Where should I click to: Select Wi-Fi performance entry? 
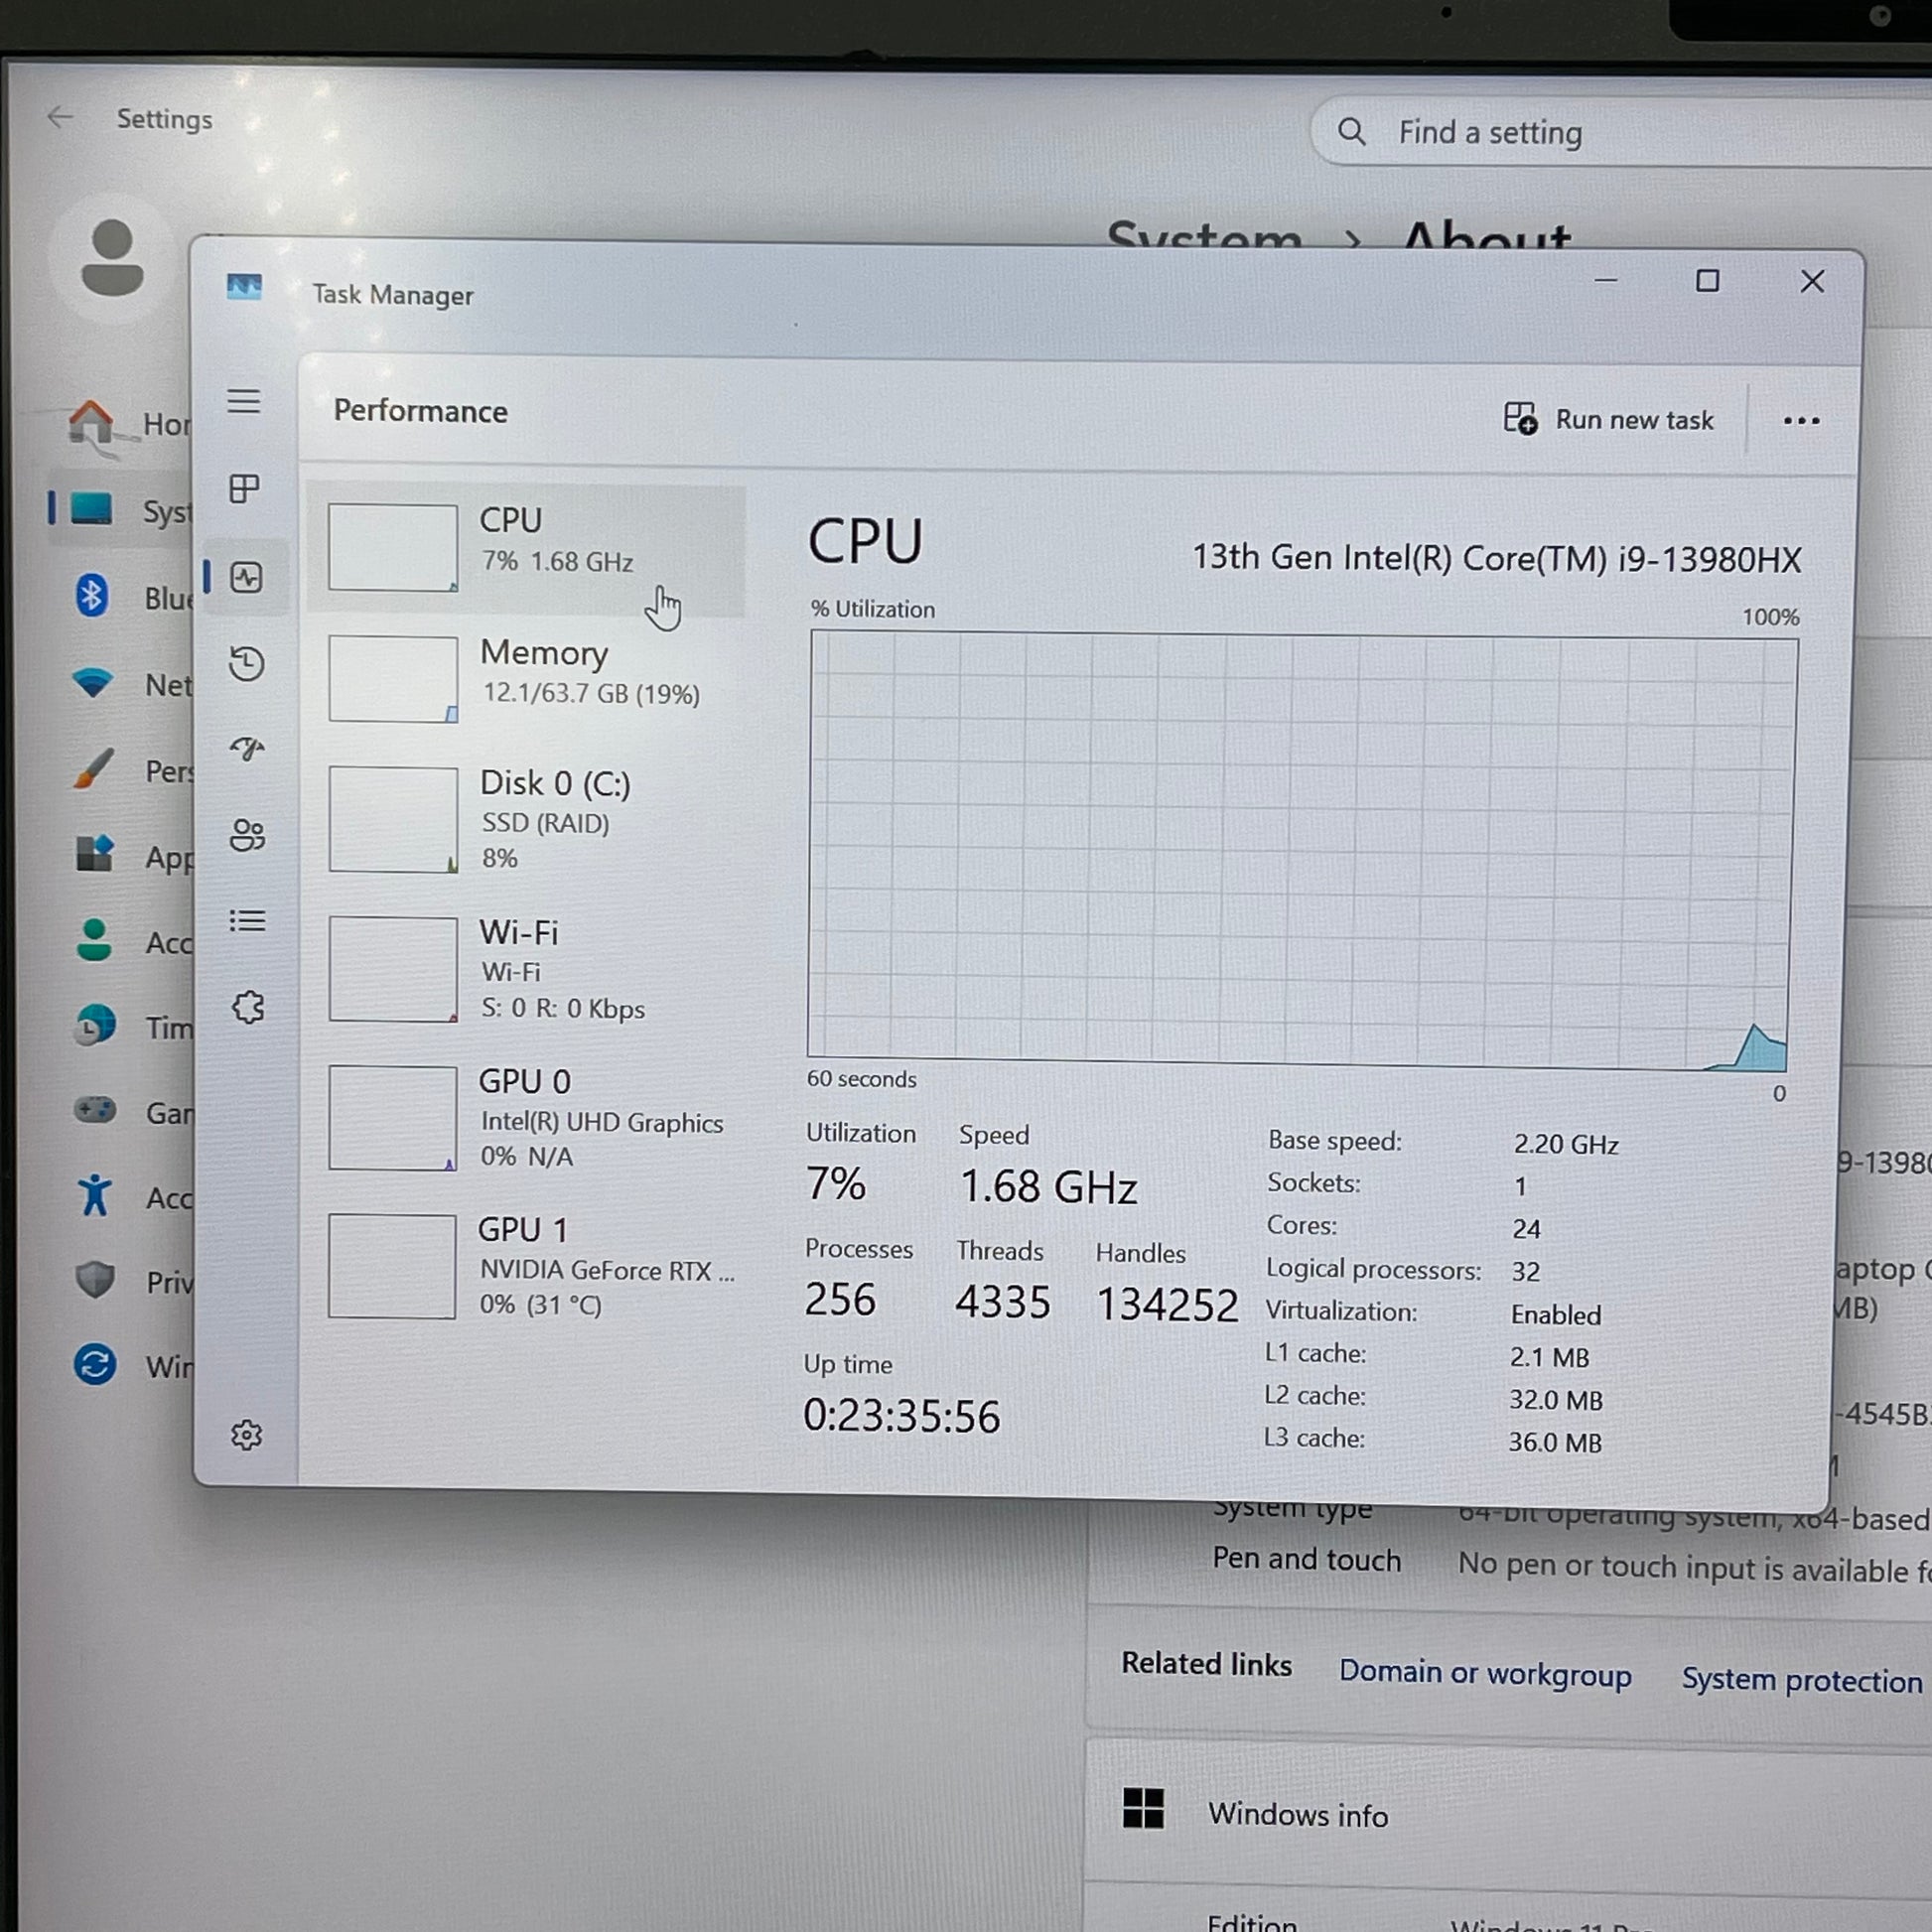[x=527, y=969]
